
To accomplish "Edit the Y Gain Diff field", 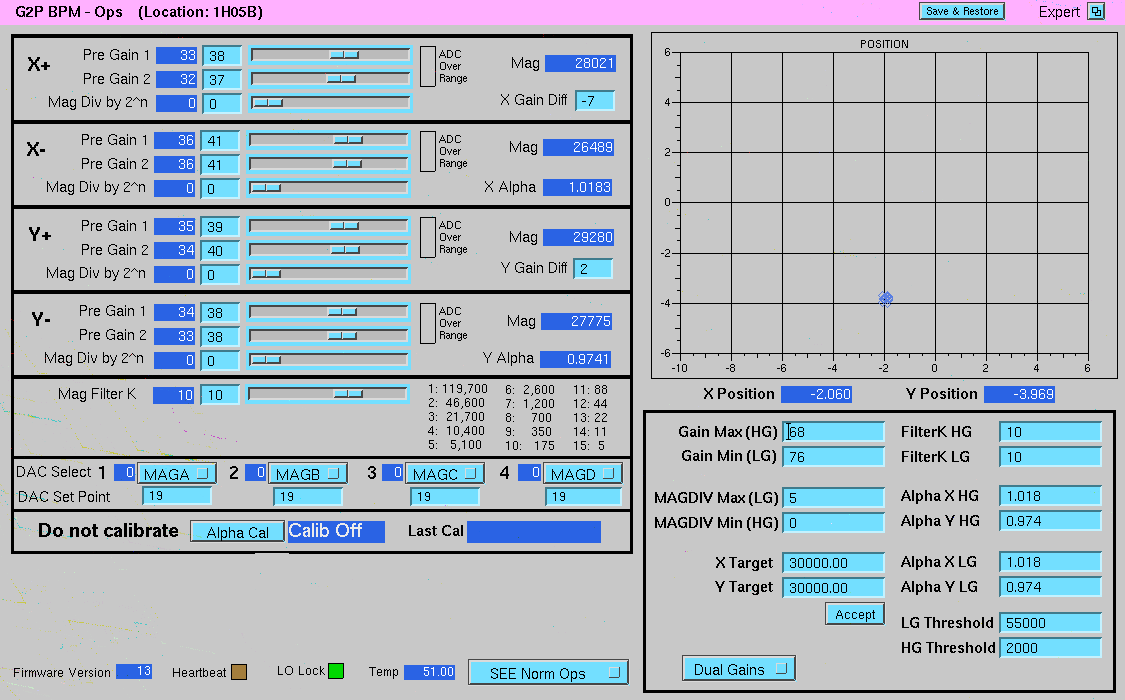I will coord(593,268).
